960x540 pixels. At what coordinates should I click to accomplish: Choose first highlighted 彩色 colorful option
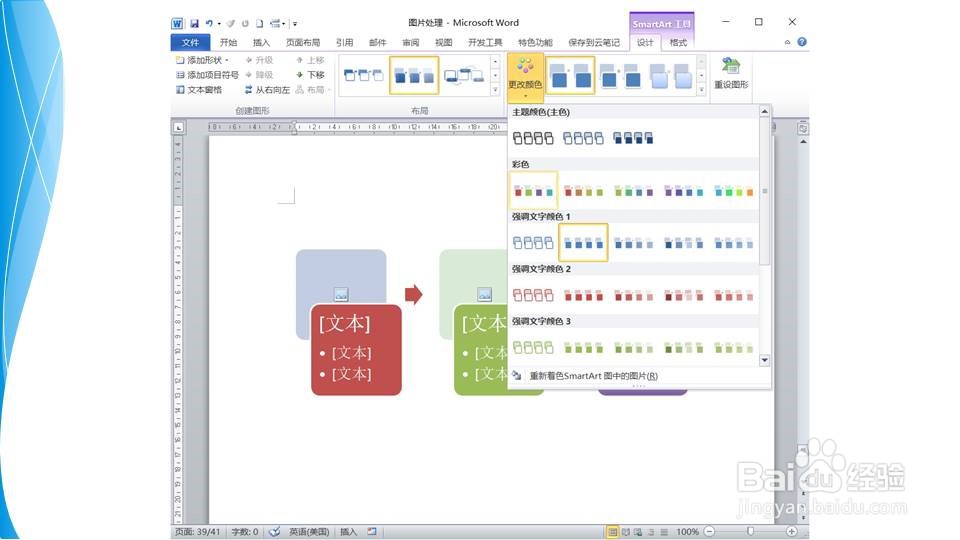click(533, 190)
